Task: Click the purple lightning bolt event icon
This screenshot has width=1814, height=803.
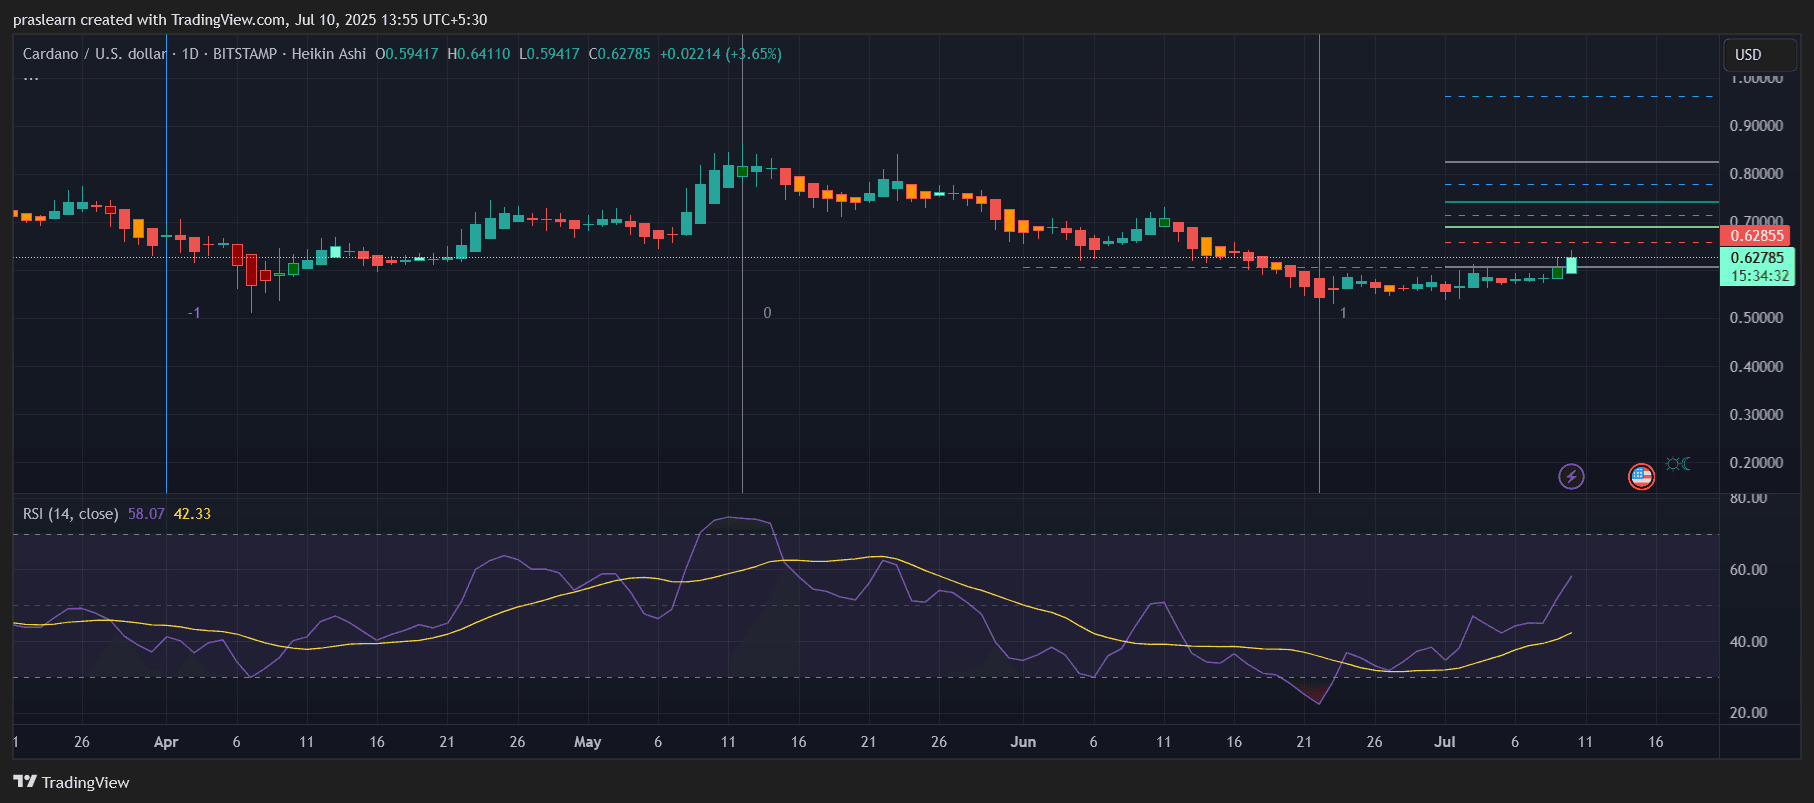Action: point(1571,476)
